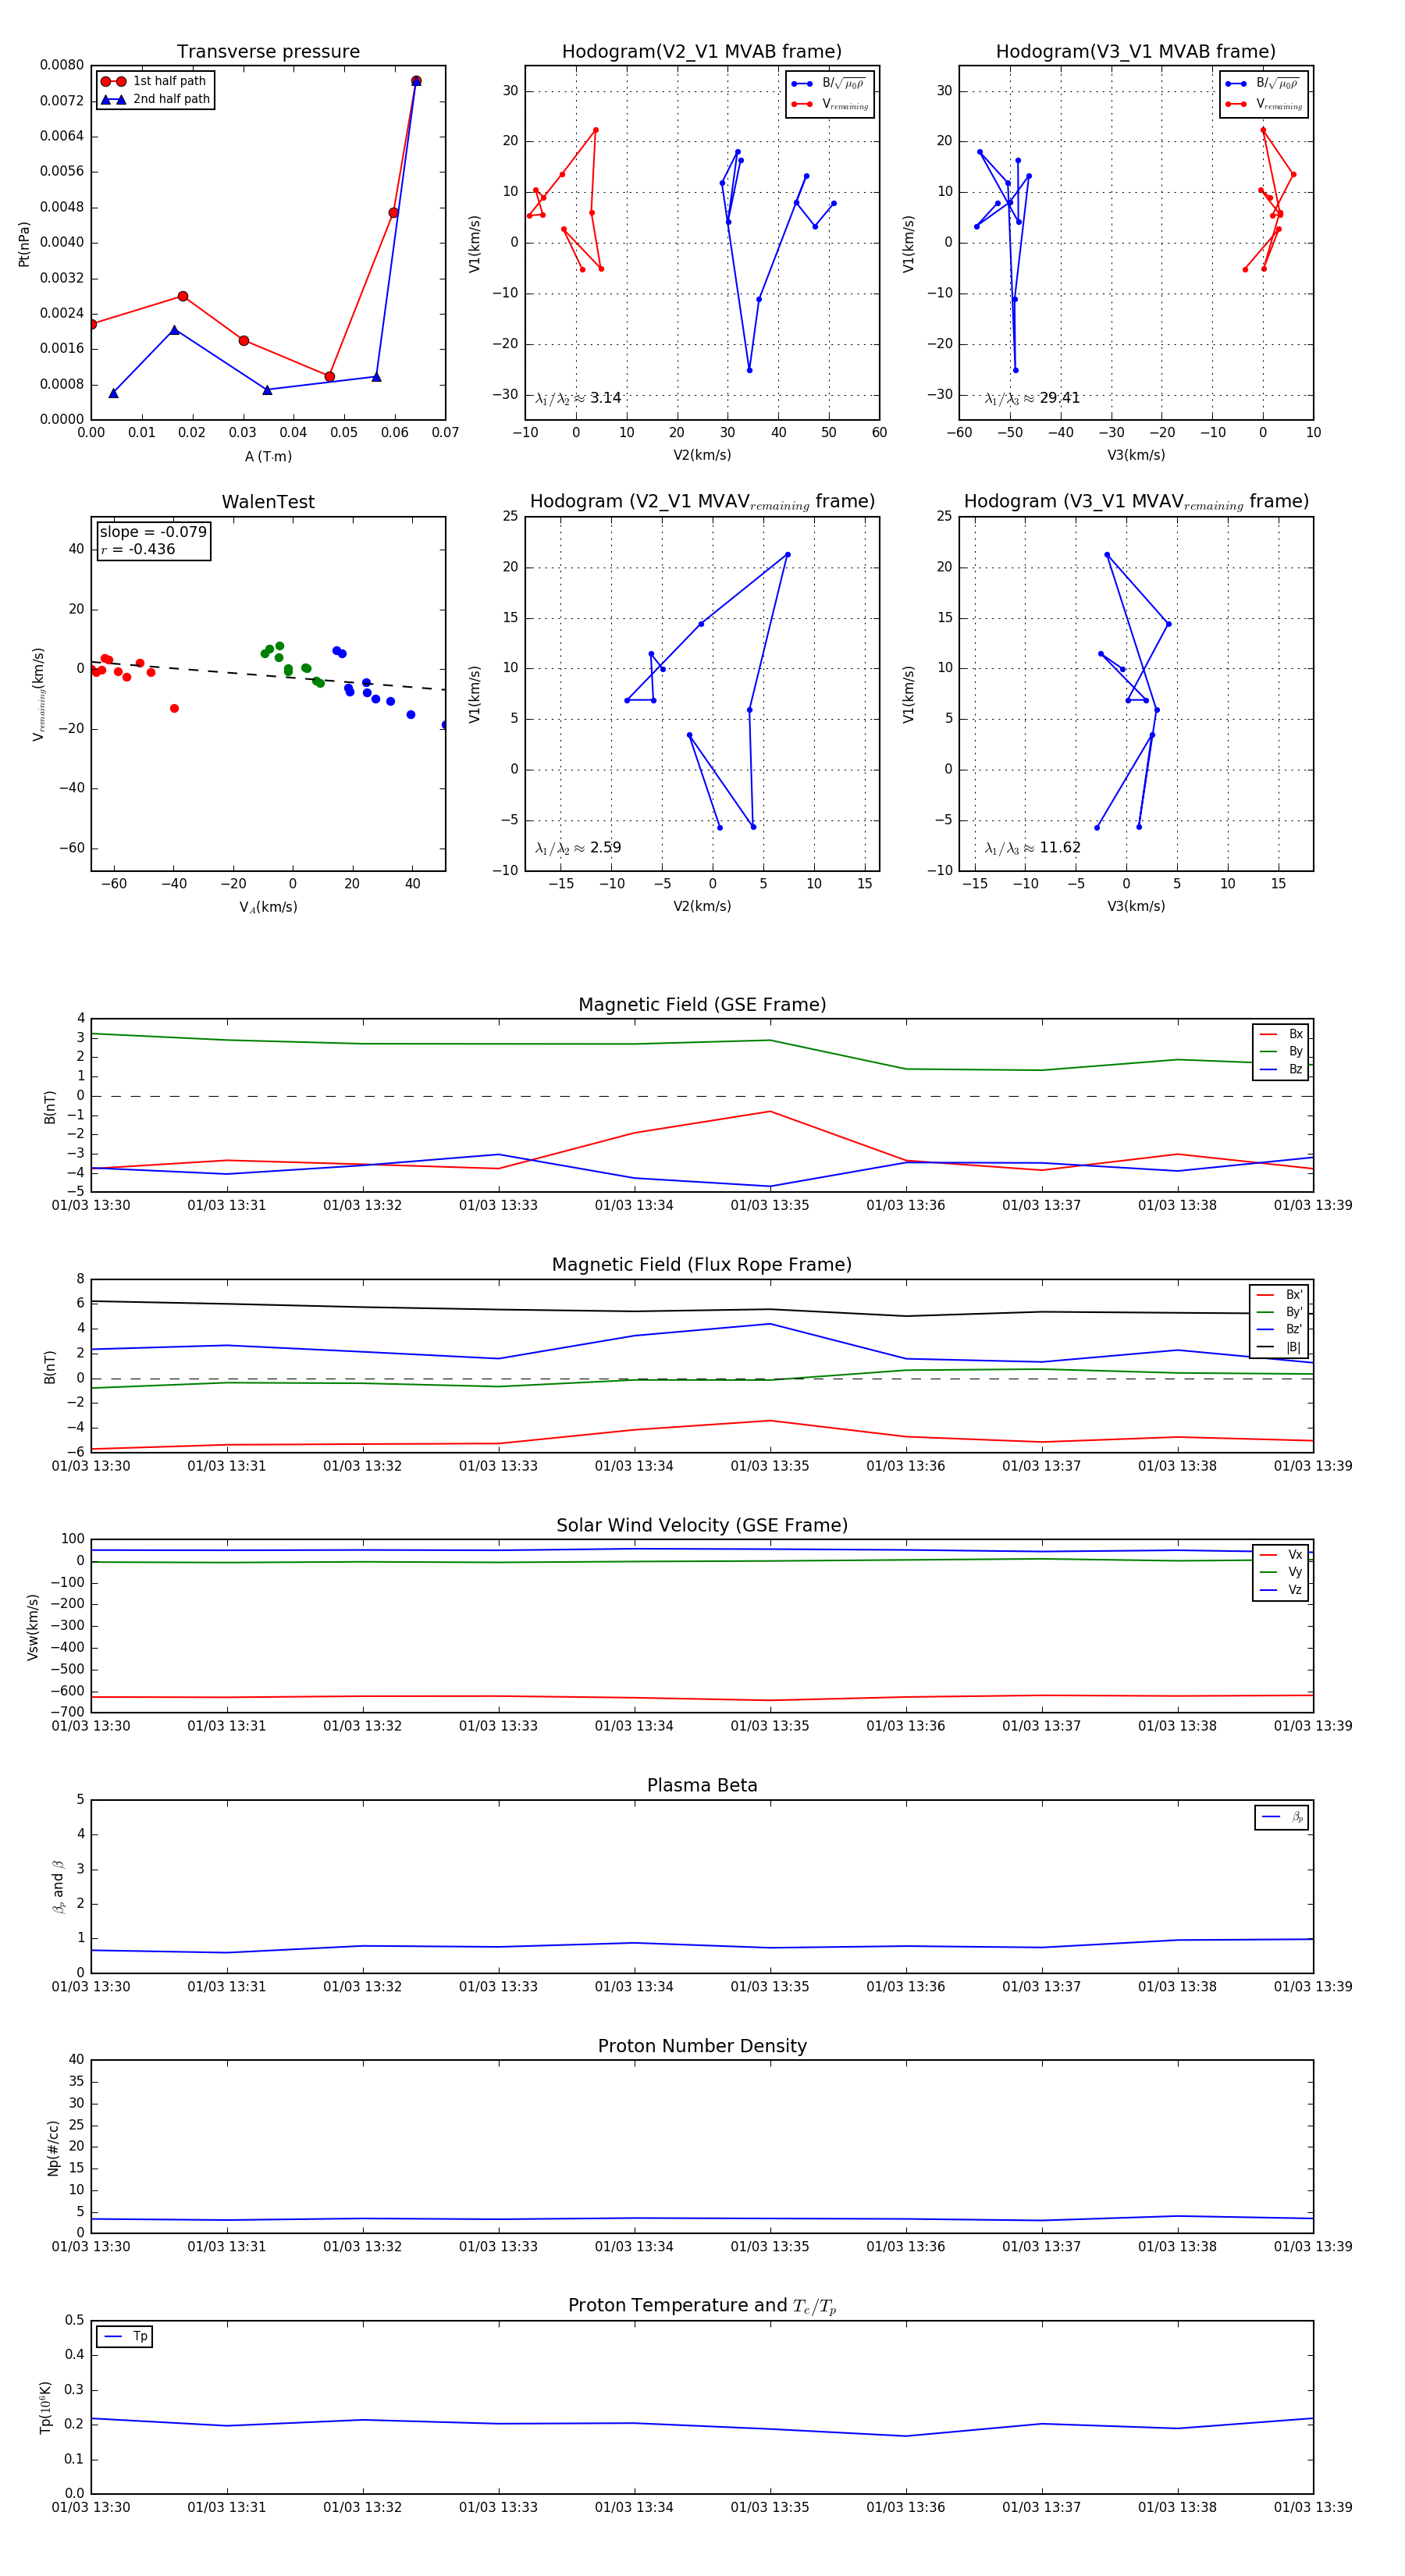Select the "Vy" legend entry
Viewport: 1405px width, 2576px height.
coord(1281,1572)
